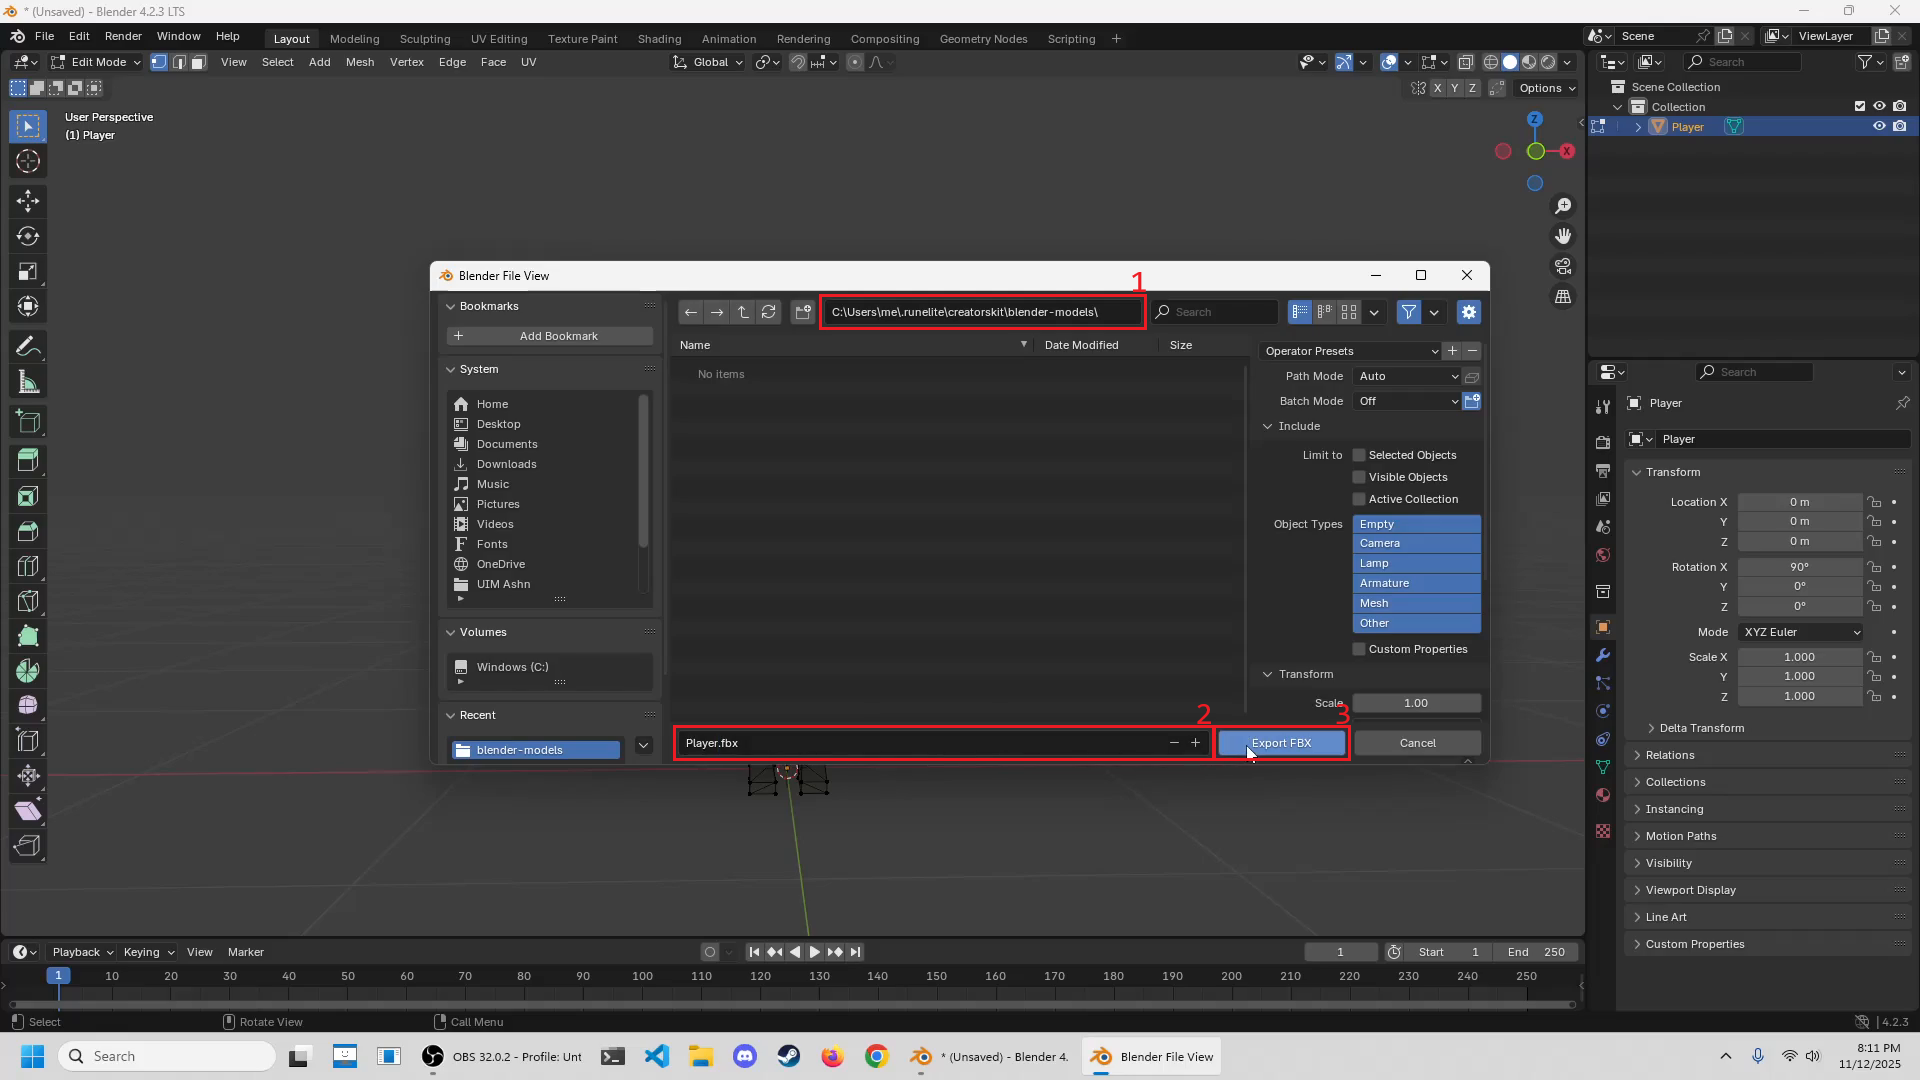
Task: Open the Mesh menu
Action: coord(359,62)
